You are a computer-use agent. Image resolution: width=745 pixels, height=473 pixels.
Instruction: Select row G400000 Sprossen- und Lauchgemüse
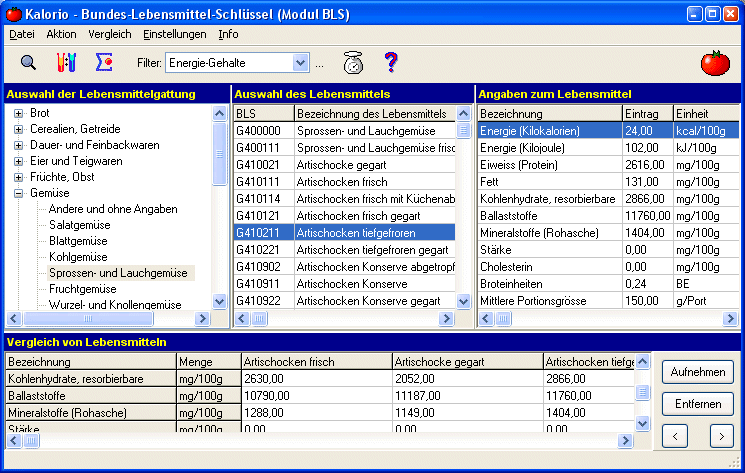[x=344, y=131]
